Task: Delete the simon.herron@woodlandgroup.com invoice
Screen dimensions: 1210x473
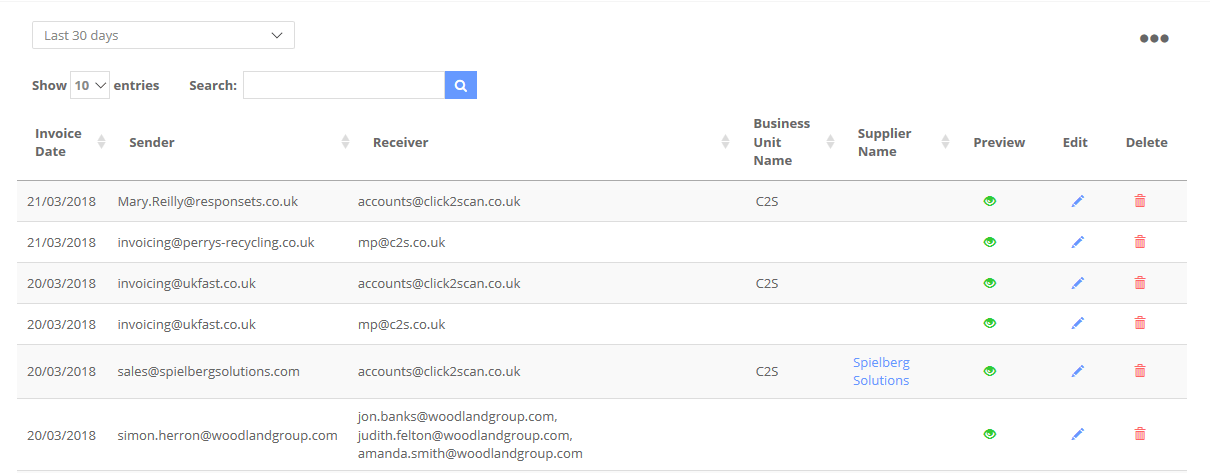Action: (x=1140, y=433)
